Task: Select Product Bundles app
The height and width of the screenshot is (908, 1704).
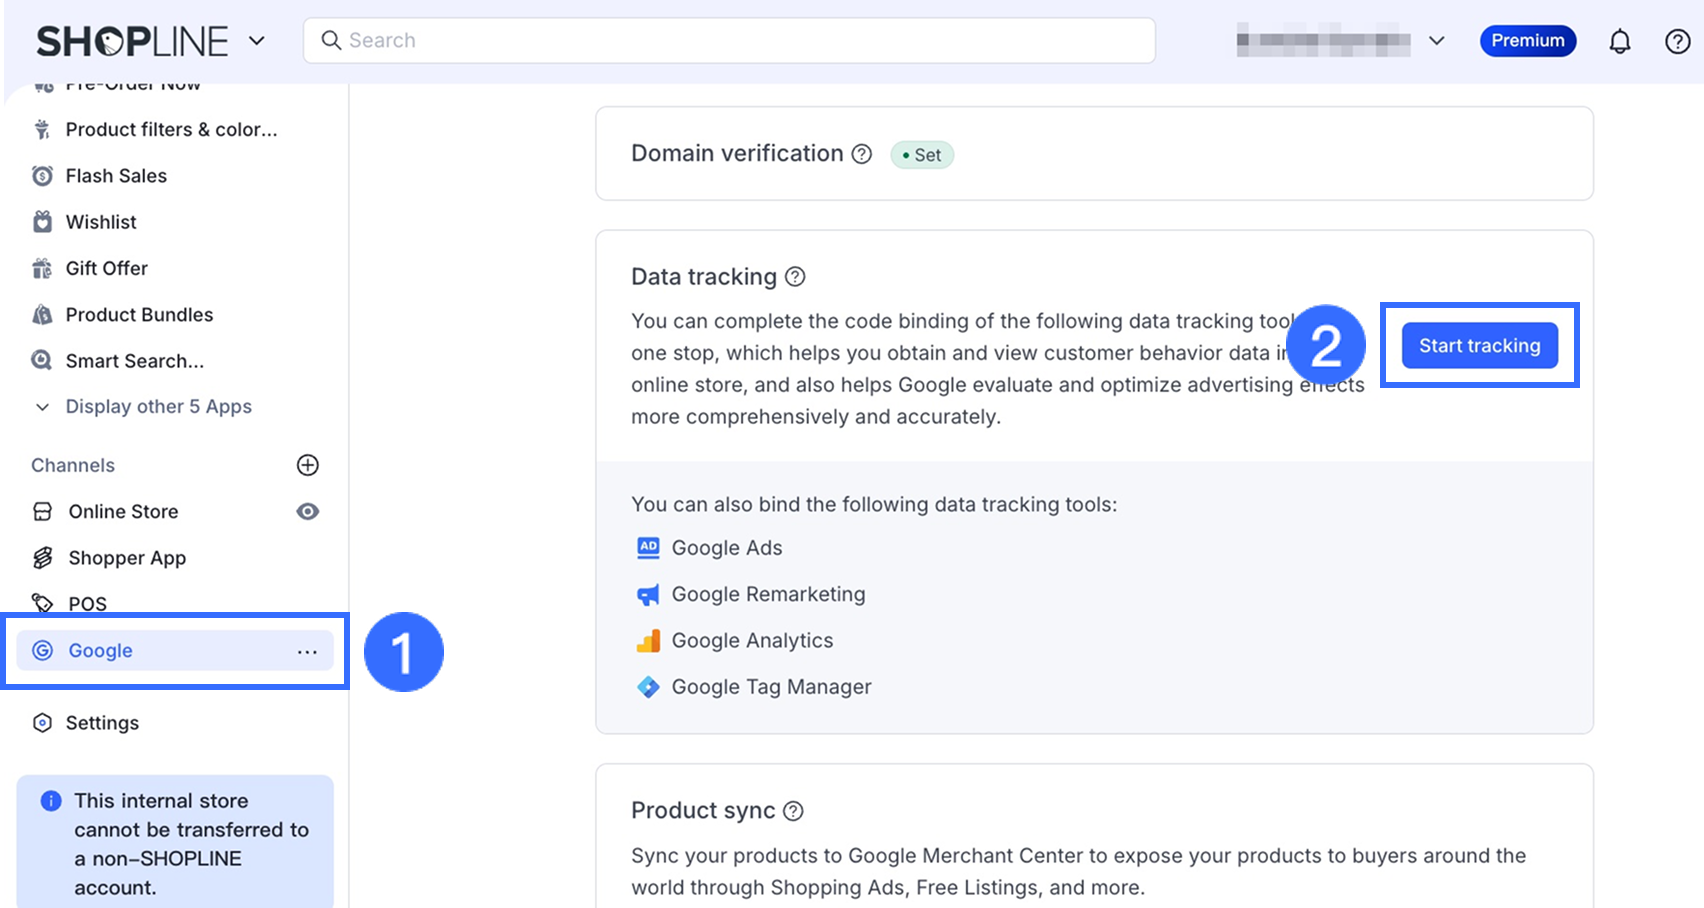Action: coord(139,315)
